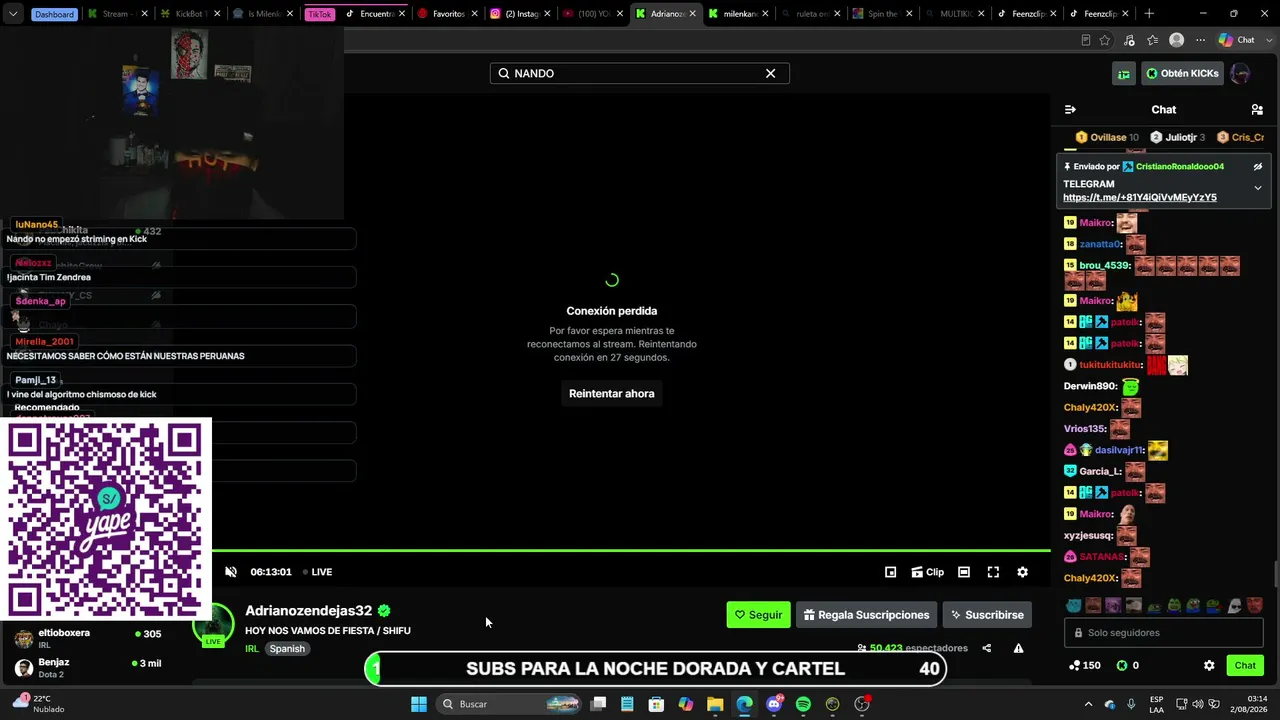The width and height of the screenshot is (1280, 720).
Task: Hide the pinned TELEGRAM message
Action: coord(1258,167)
